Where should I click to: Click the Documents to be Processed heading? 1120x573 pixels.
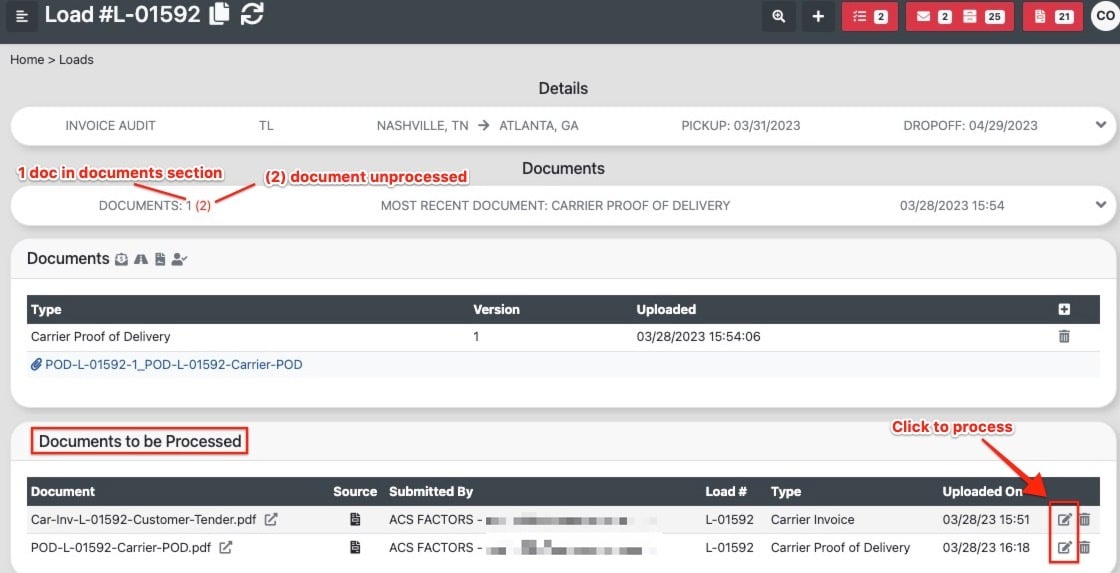pos(140,442)
